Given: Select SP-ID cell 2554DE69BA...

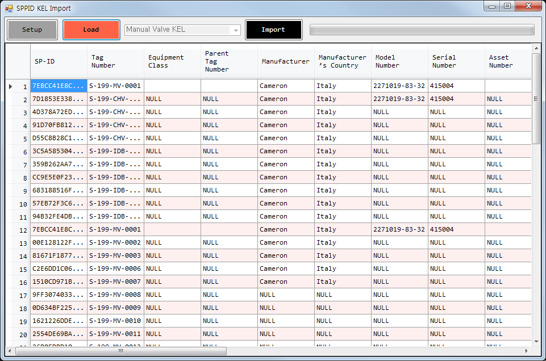Looking at the screenshot, I should point(59,334).
